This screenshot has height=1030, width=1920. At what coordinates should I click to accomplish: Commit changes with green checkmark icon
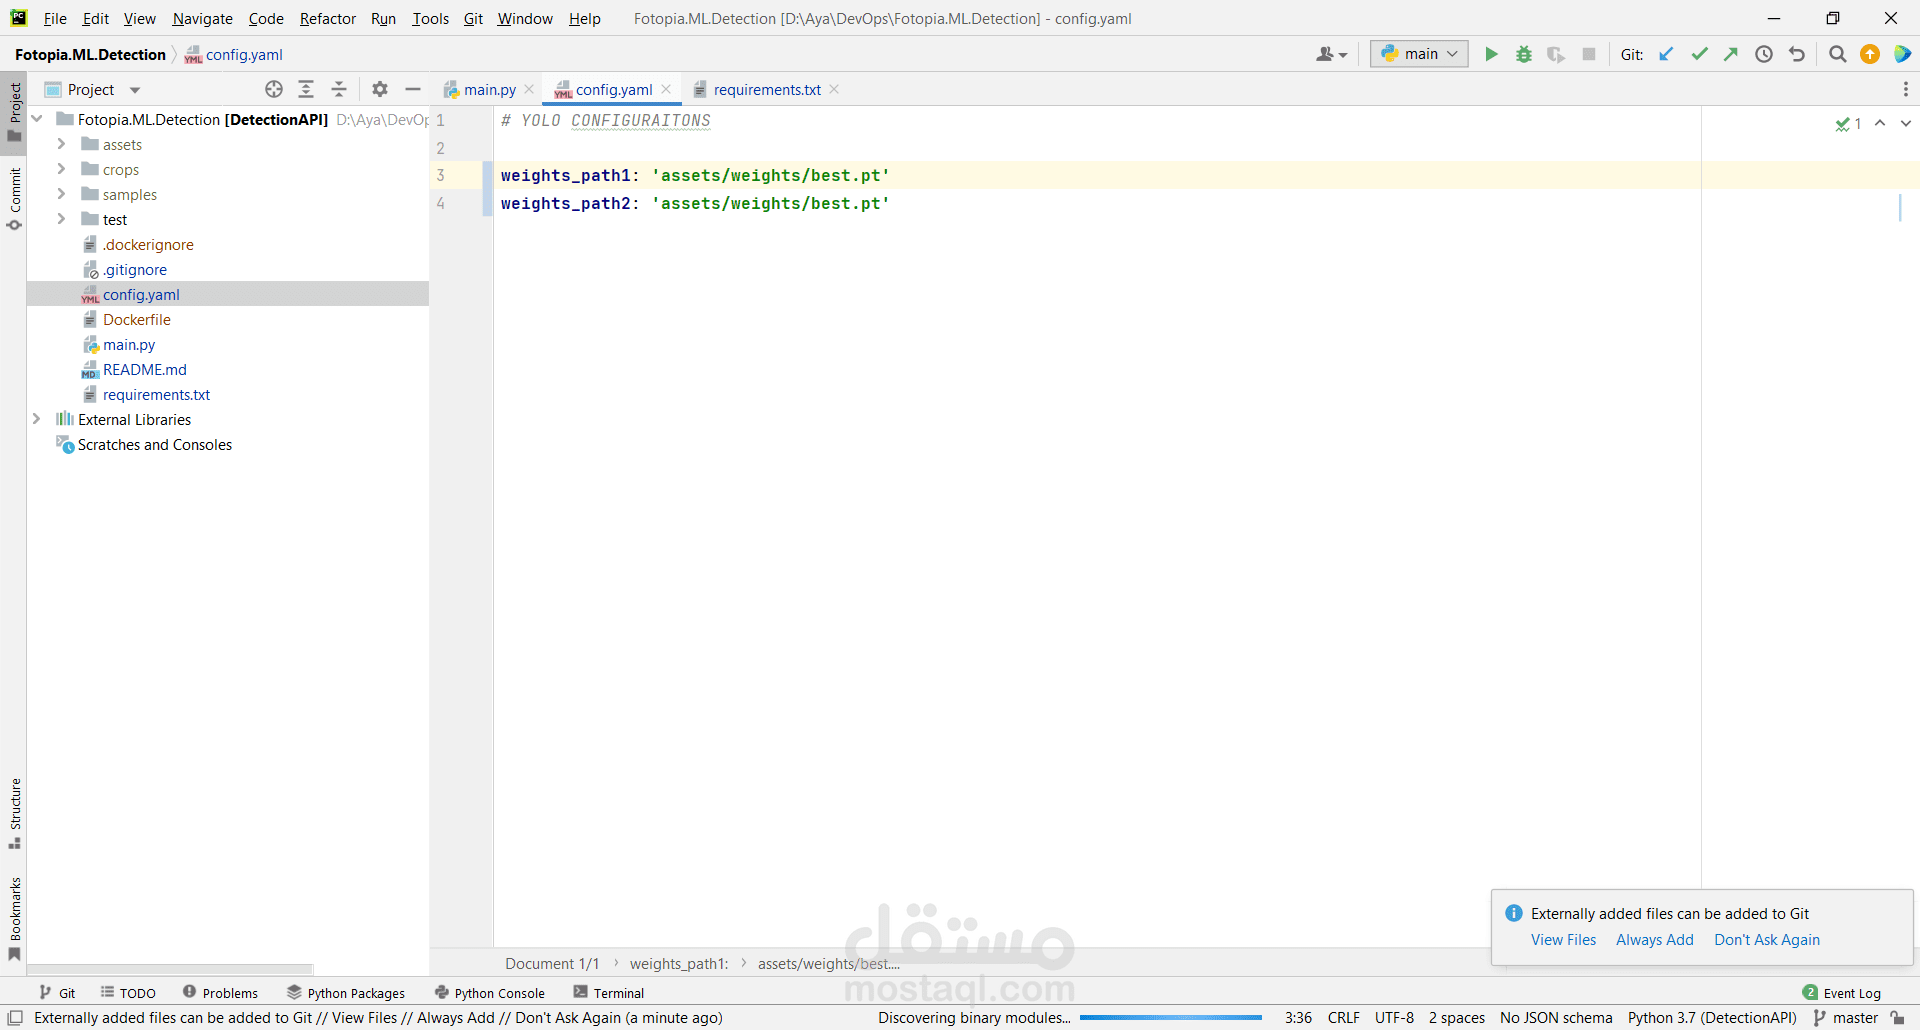coord(1699,54)
